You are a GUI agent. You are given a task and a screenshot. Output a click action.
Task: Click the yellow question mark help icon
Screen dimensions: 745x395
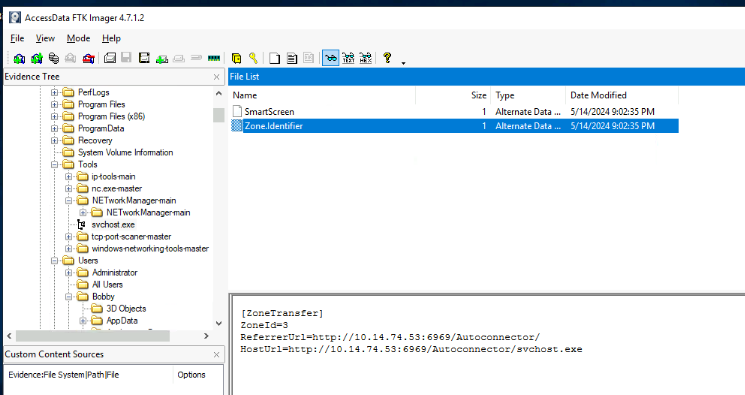(387, 58)
